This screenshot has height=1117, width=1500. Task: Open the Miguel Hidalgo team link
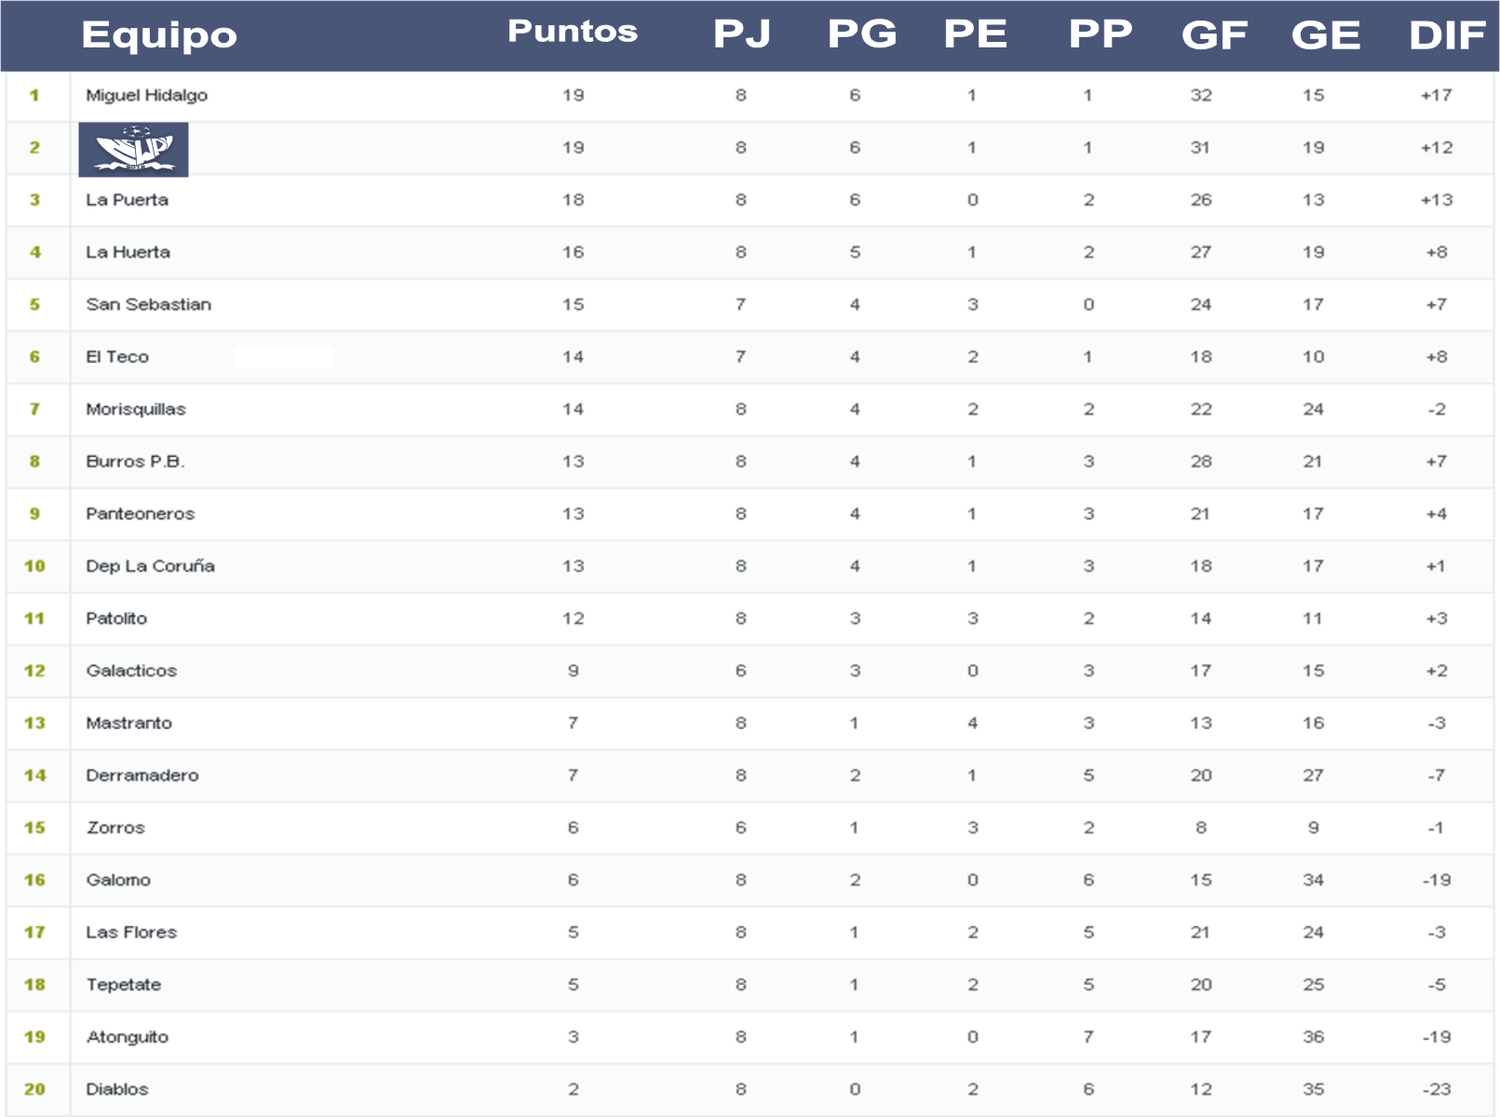pyautogui.click(x=147, y=96)
